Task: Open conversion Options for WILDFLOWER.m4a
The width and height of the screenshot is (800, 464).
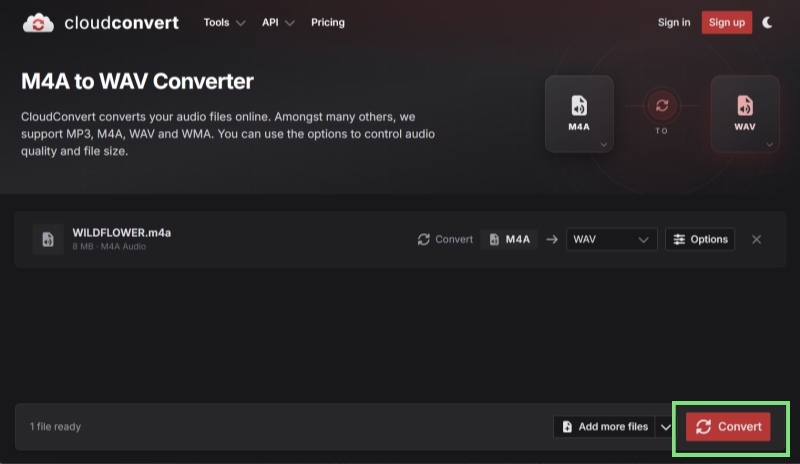Action: tap(700, 239)
